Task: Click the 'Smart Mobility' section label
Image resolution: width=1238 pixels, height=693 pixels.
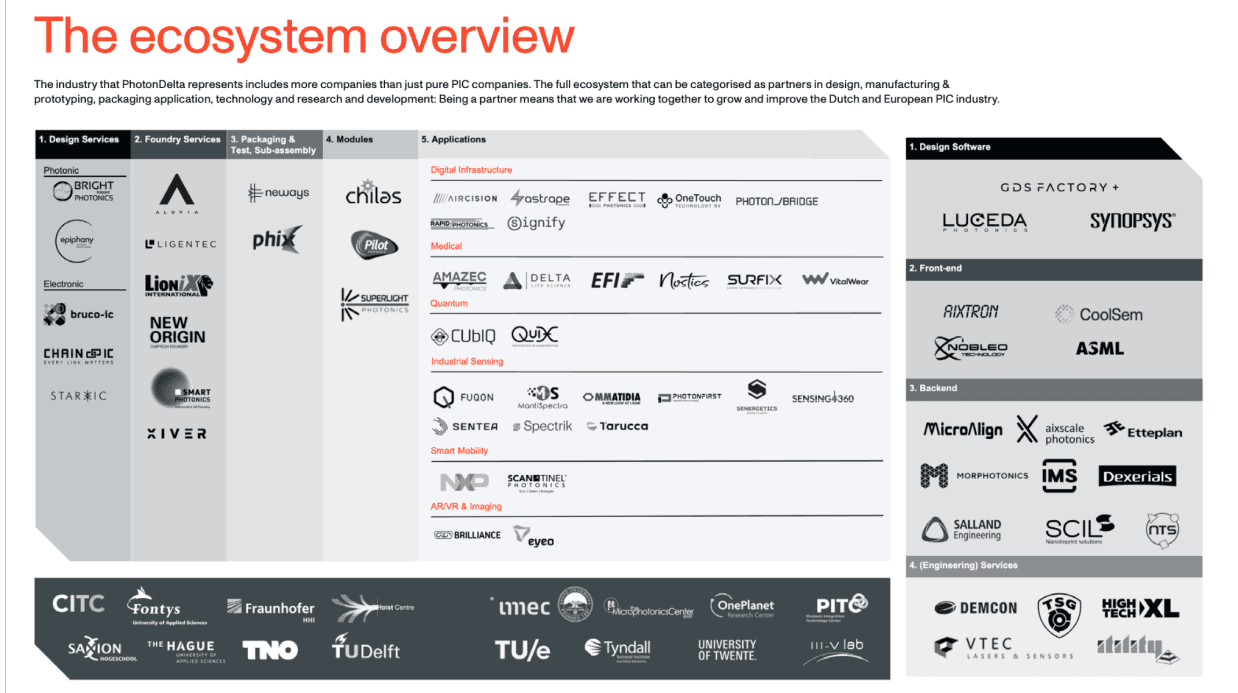Action: pyautogui.click(x=459, y=451)
